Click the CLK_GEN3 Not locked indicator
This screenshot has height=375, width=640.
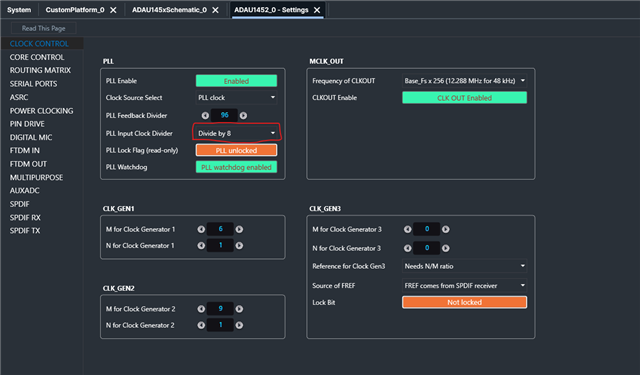click(464, 302)
